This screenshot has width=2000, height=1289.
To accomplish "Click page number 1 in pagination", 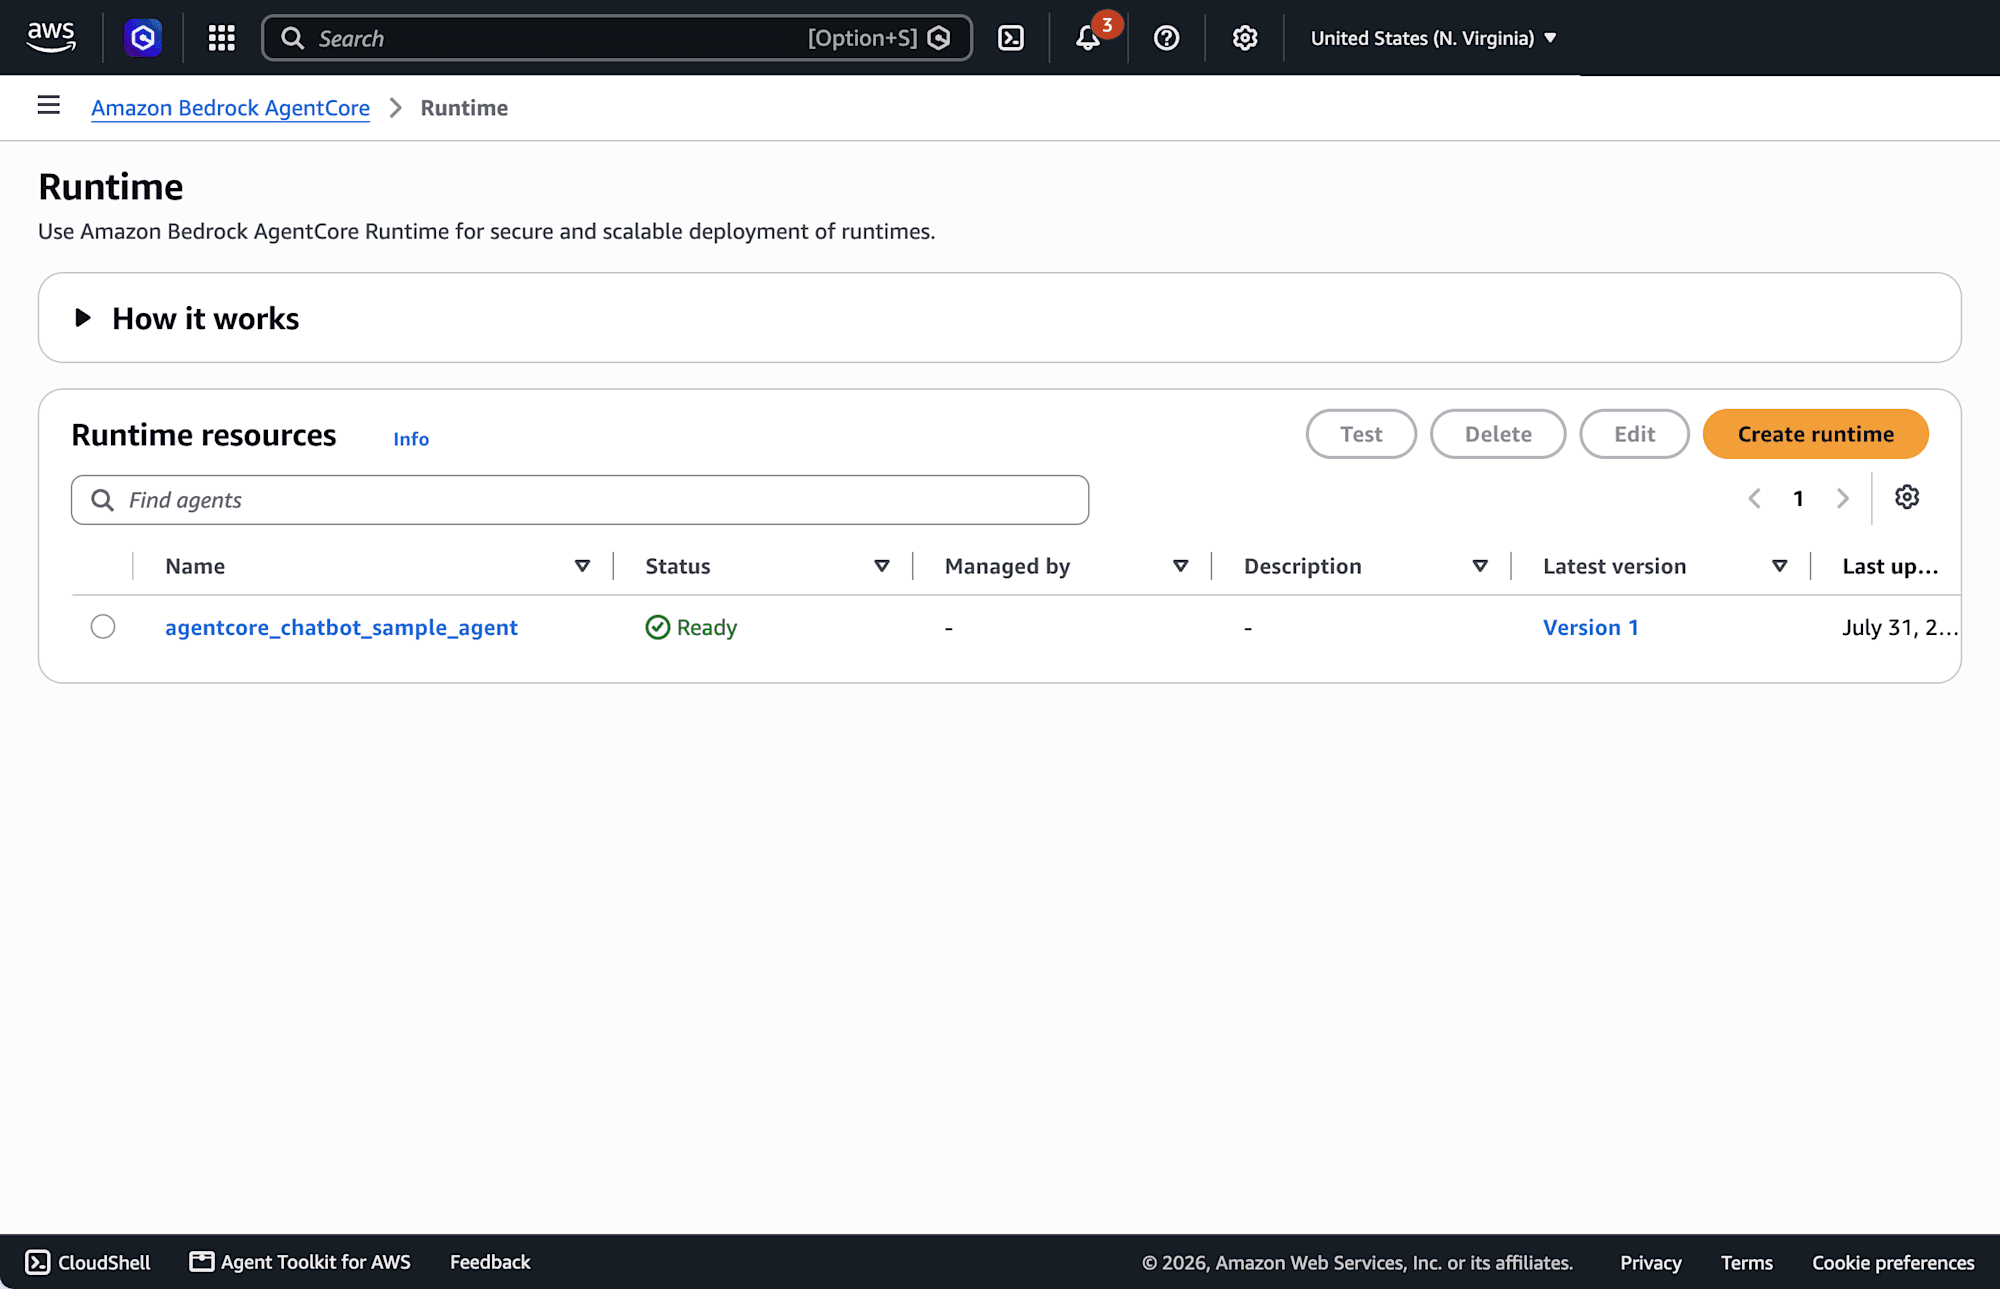I will tap(1798, 498).
